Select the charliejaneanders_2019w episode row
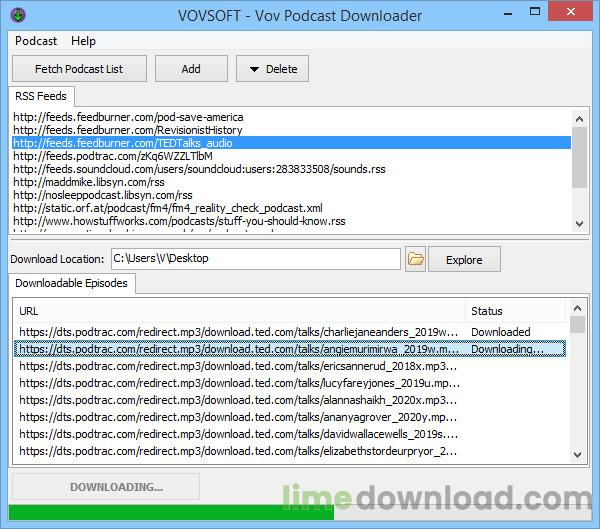Image resolution: width=600 pixels, height=529 pixels. 290,332
